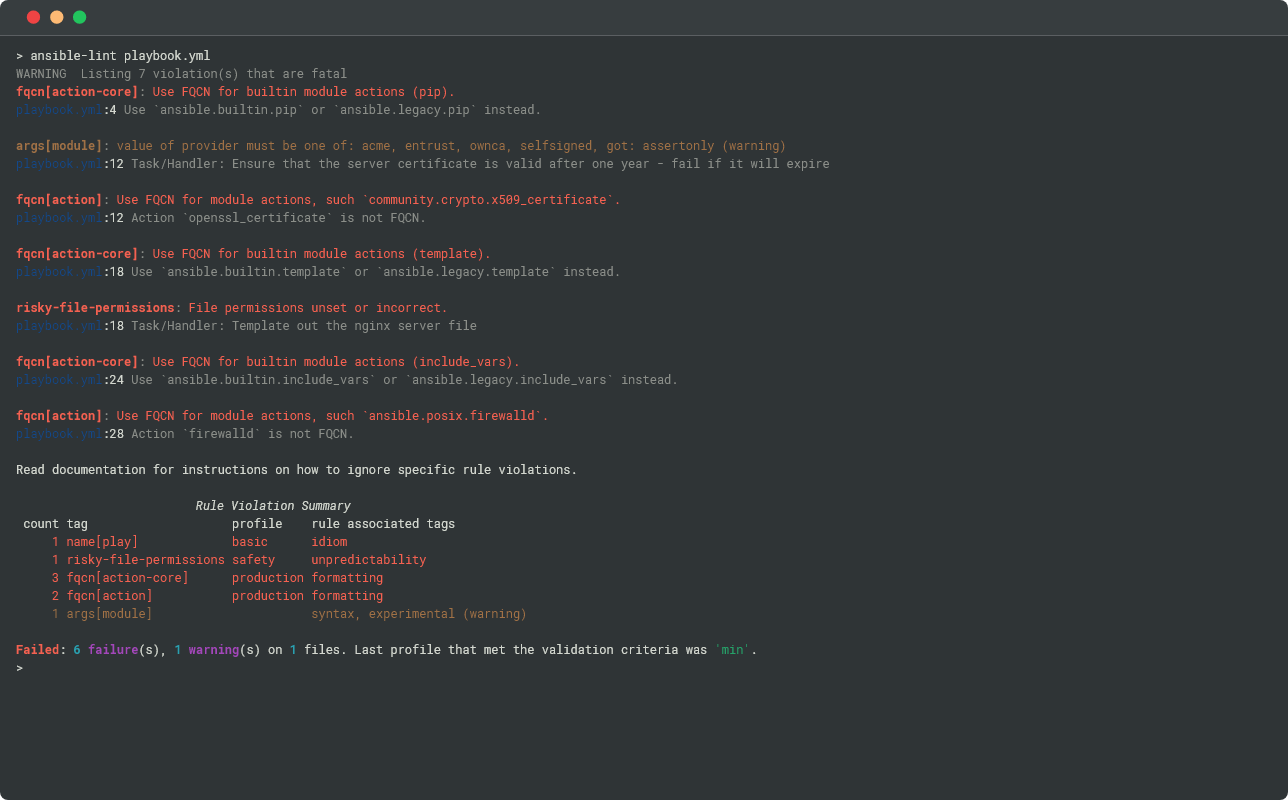This screenshot has height=800, width=1288.
Task: Click the 'rule associated tags' column header
Action: point(383,524)
